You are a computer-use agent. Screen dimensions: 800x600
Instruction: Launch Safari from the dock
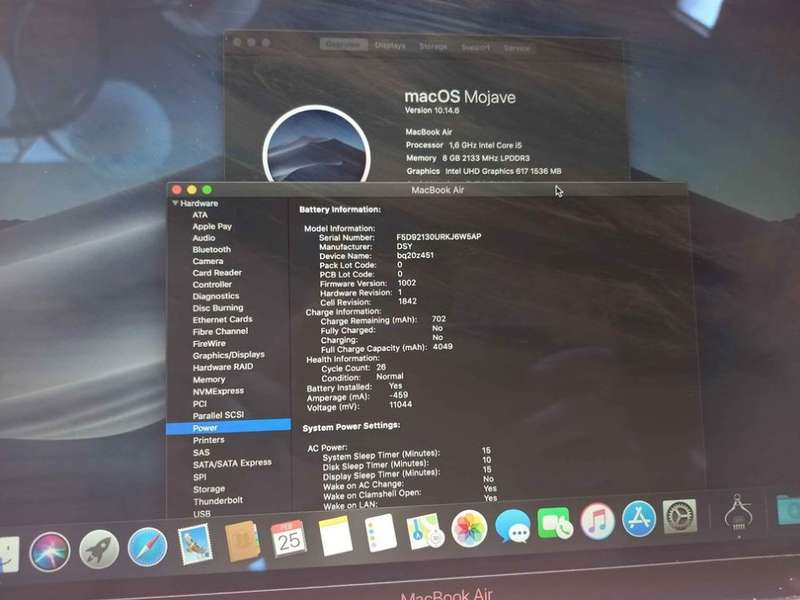click(147, 547)
